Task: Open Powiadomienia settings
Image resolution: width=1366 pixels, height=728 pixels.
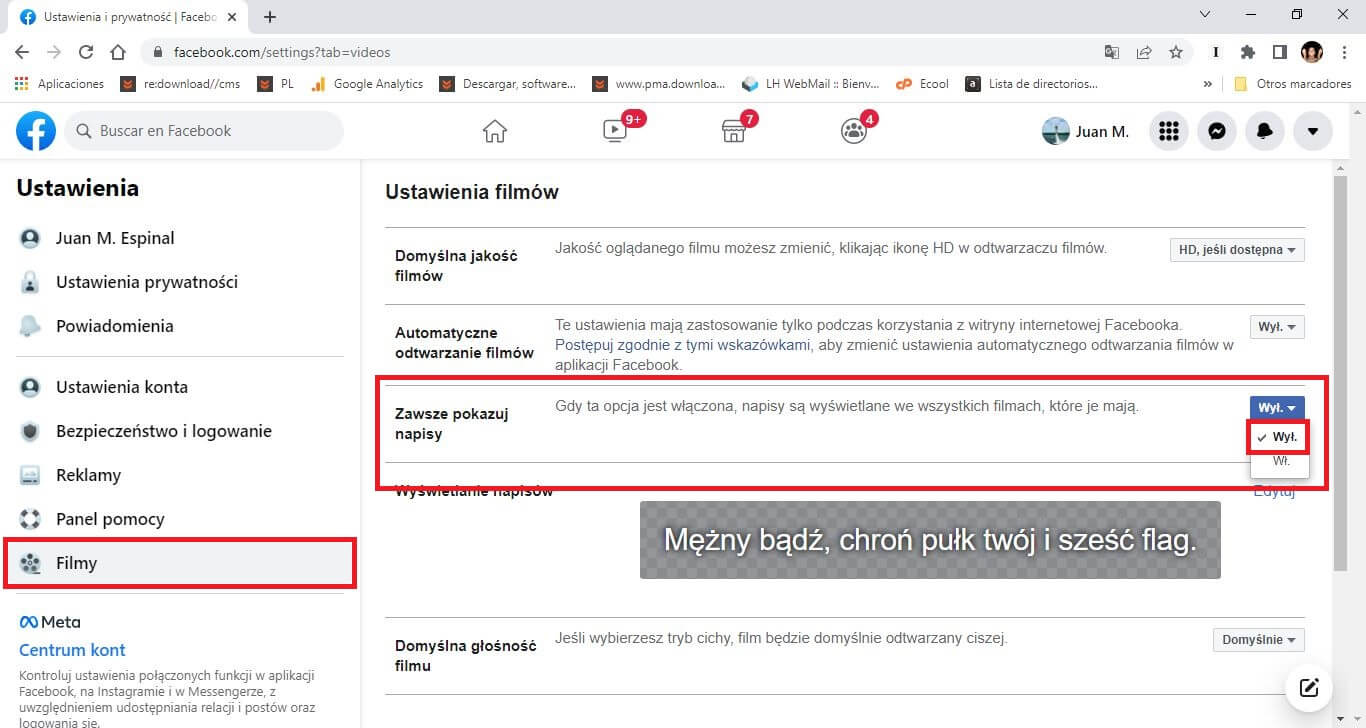Action: coord(180,326)
